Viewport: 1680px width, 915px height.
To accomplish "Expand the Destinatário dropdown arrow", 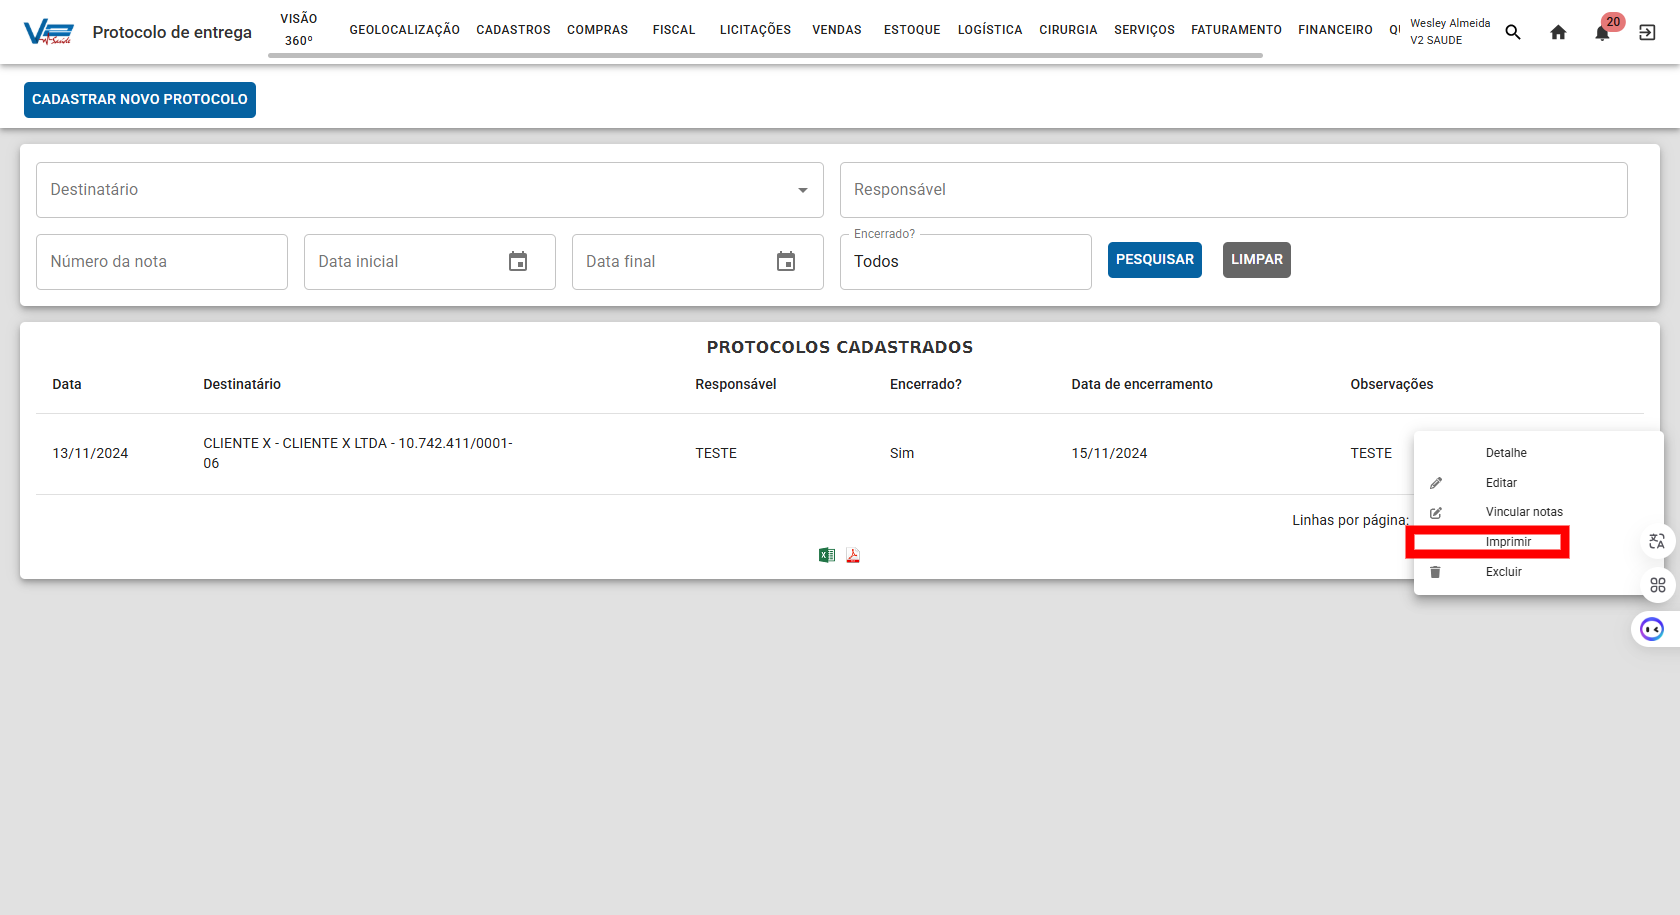I will coord(803,190).
